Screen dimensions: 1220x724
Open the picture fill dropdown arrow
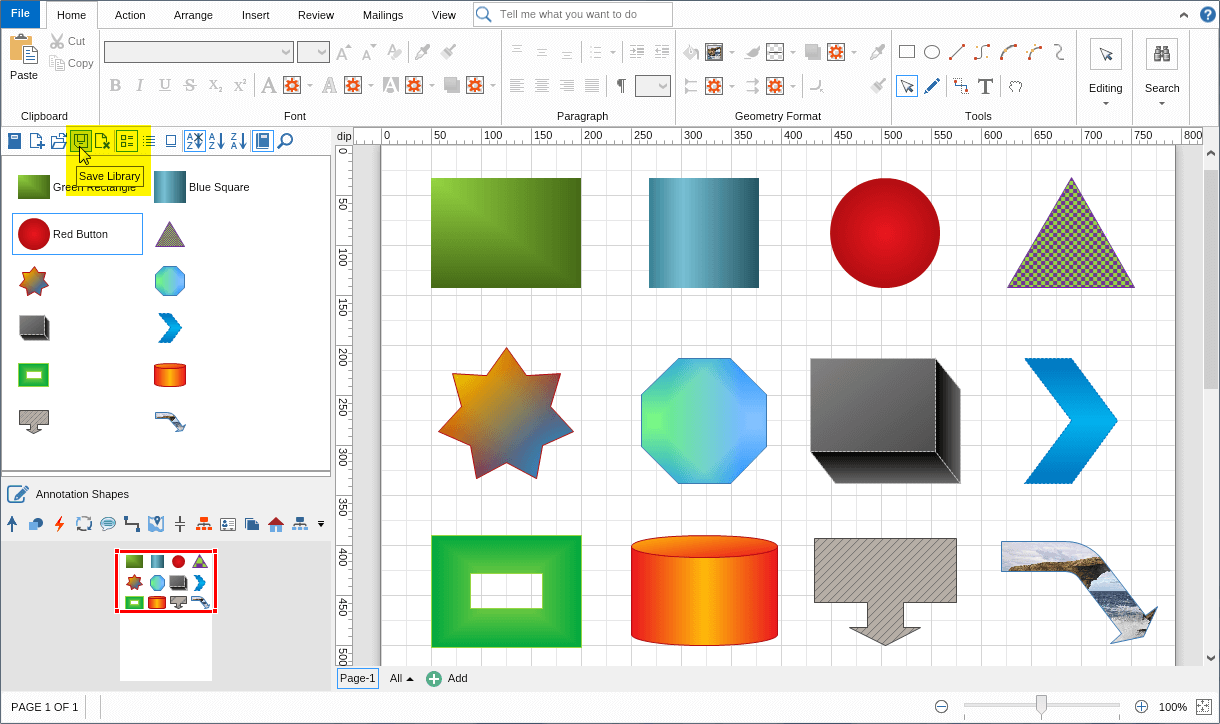click(x=731, y=52)
